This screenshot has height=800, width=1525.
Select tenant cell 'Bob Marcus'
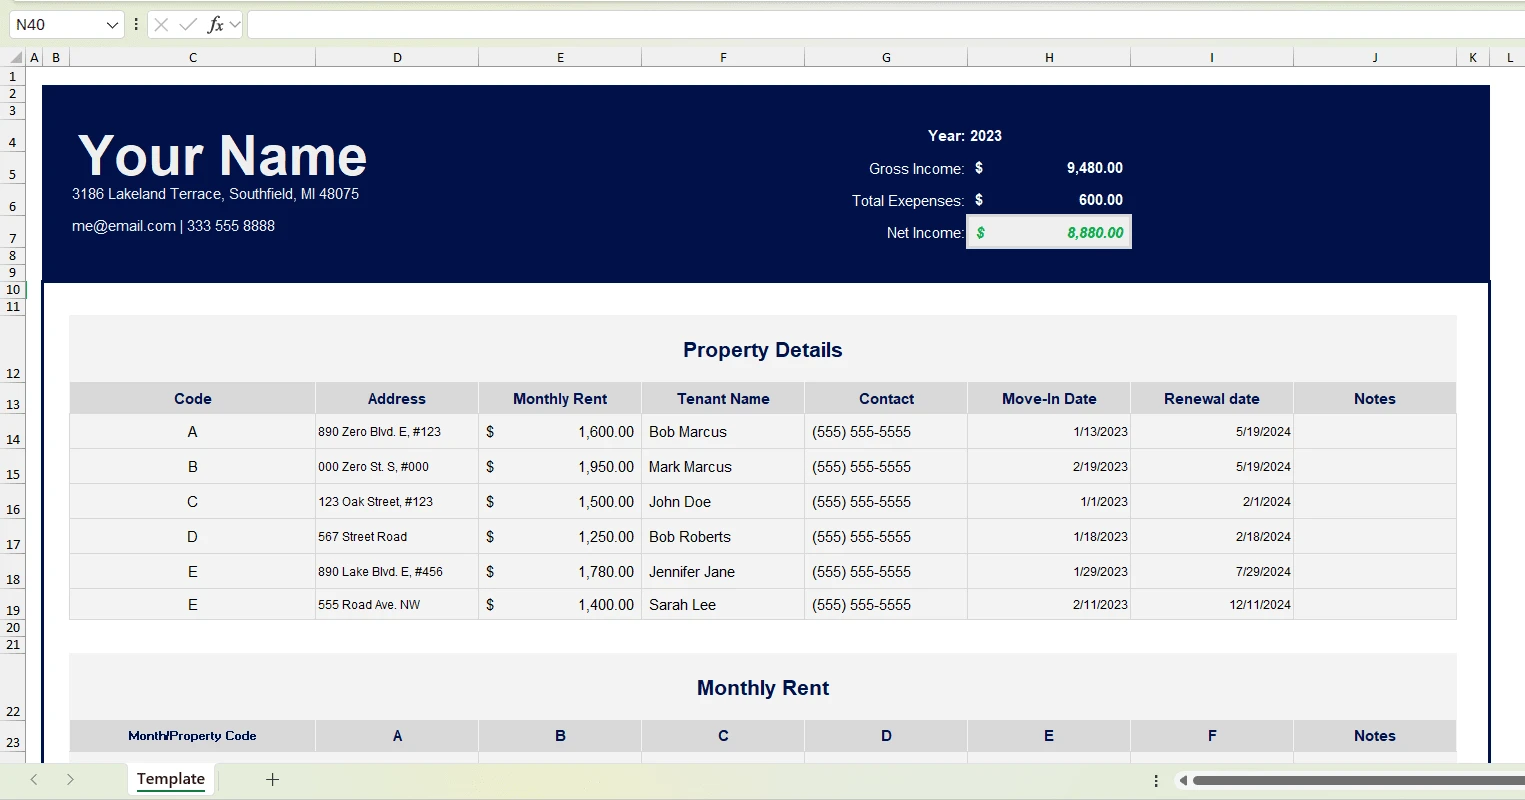pyautogui.click(x=723, y=432)
